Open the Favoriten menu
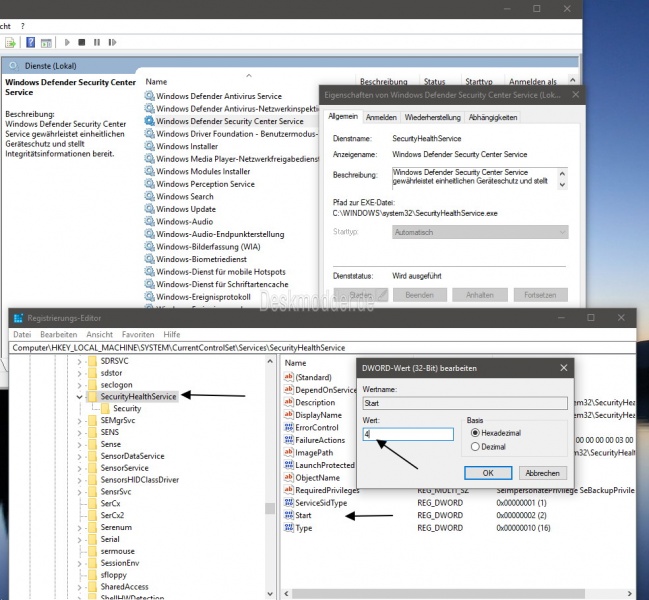649x600 pixels. point(138,334)
